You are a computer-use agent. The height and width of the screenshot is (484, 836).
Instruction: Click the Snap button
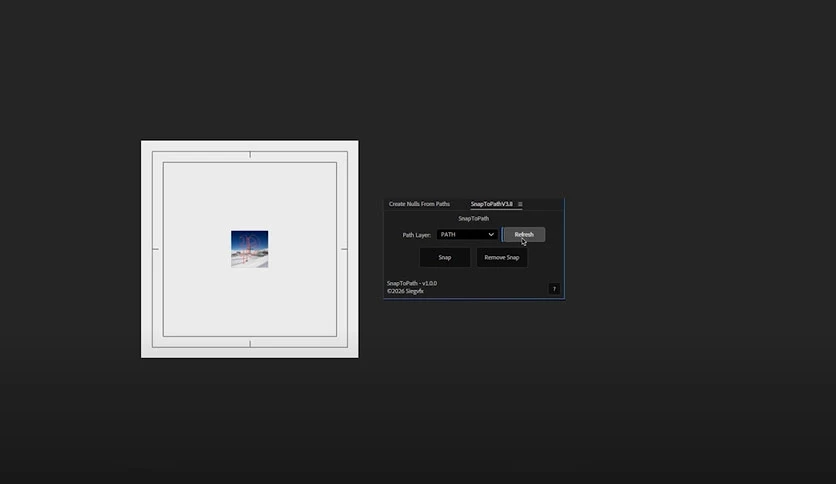coord(445,257)
